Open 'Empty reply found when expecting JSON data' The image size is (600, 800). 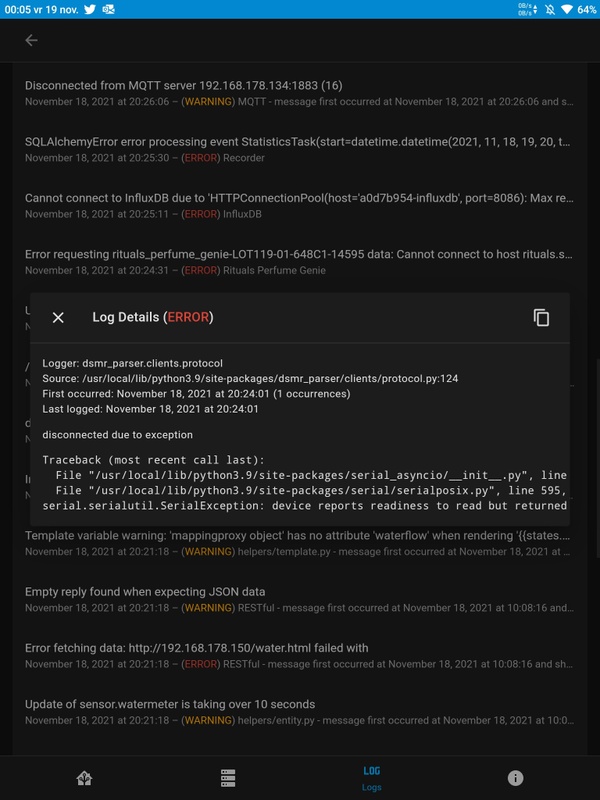point(299,599)
